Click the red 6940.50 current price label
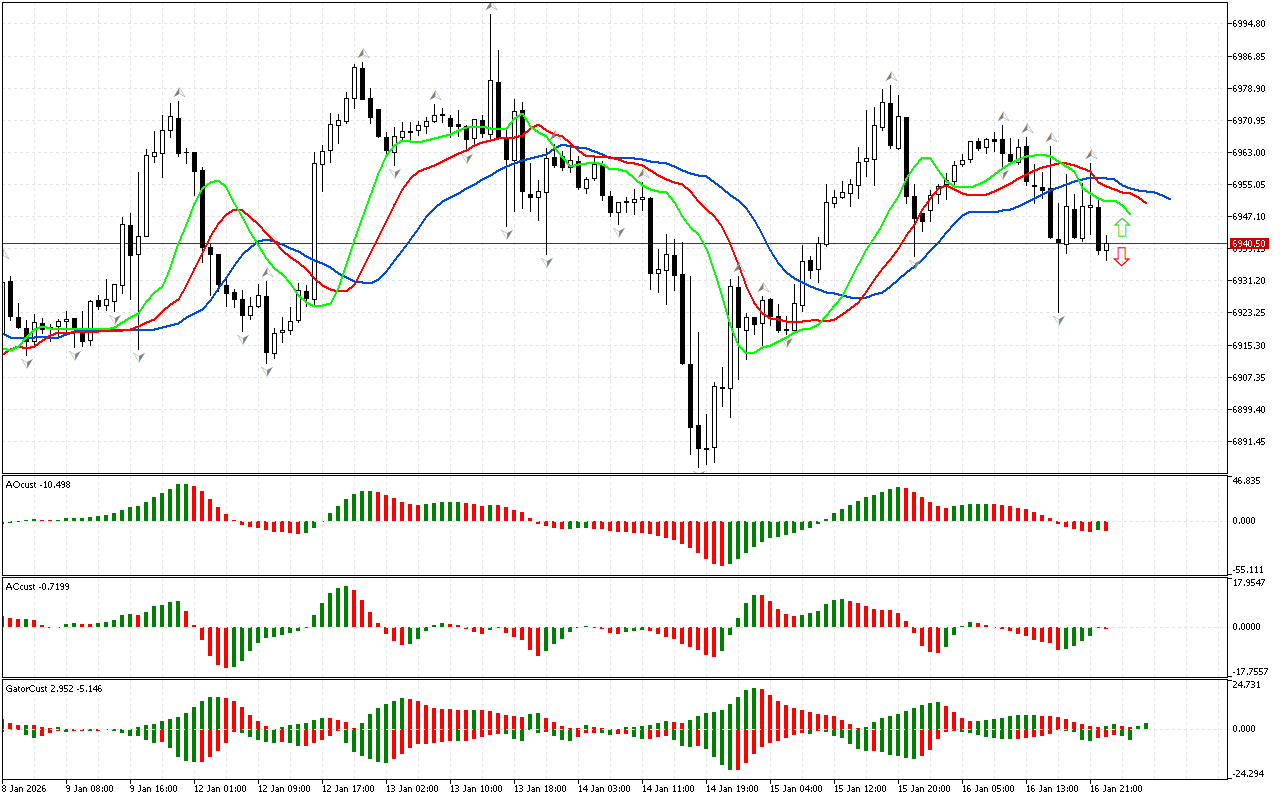Screen dimensions: 1280x800 pyautogui.click(x=1250, y=244)
